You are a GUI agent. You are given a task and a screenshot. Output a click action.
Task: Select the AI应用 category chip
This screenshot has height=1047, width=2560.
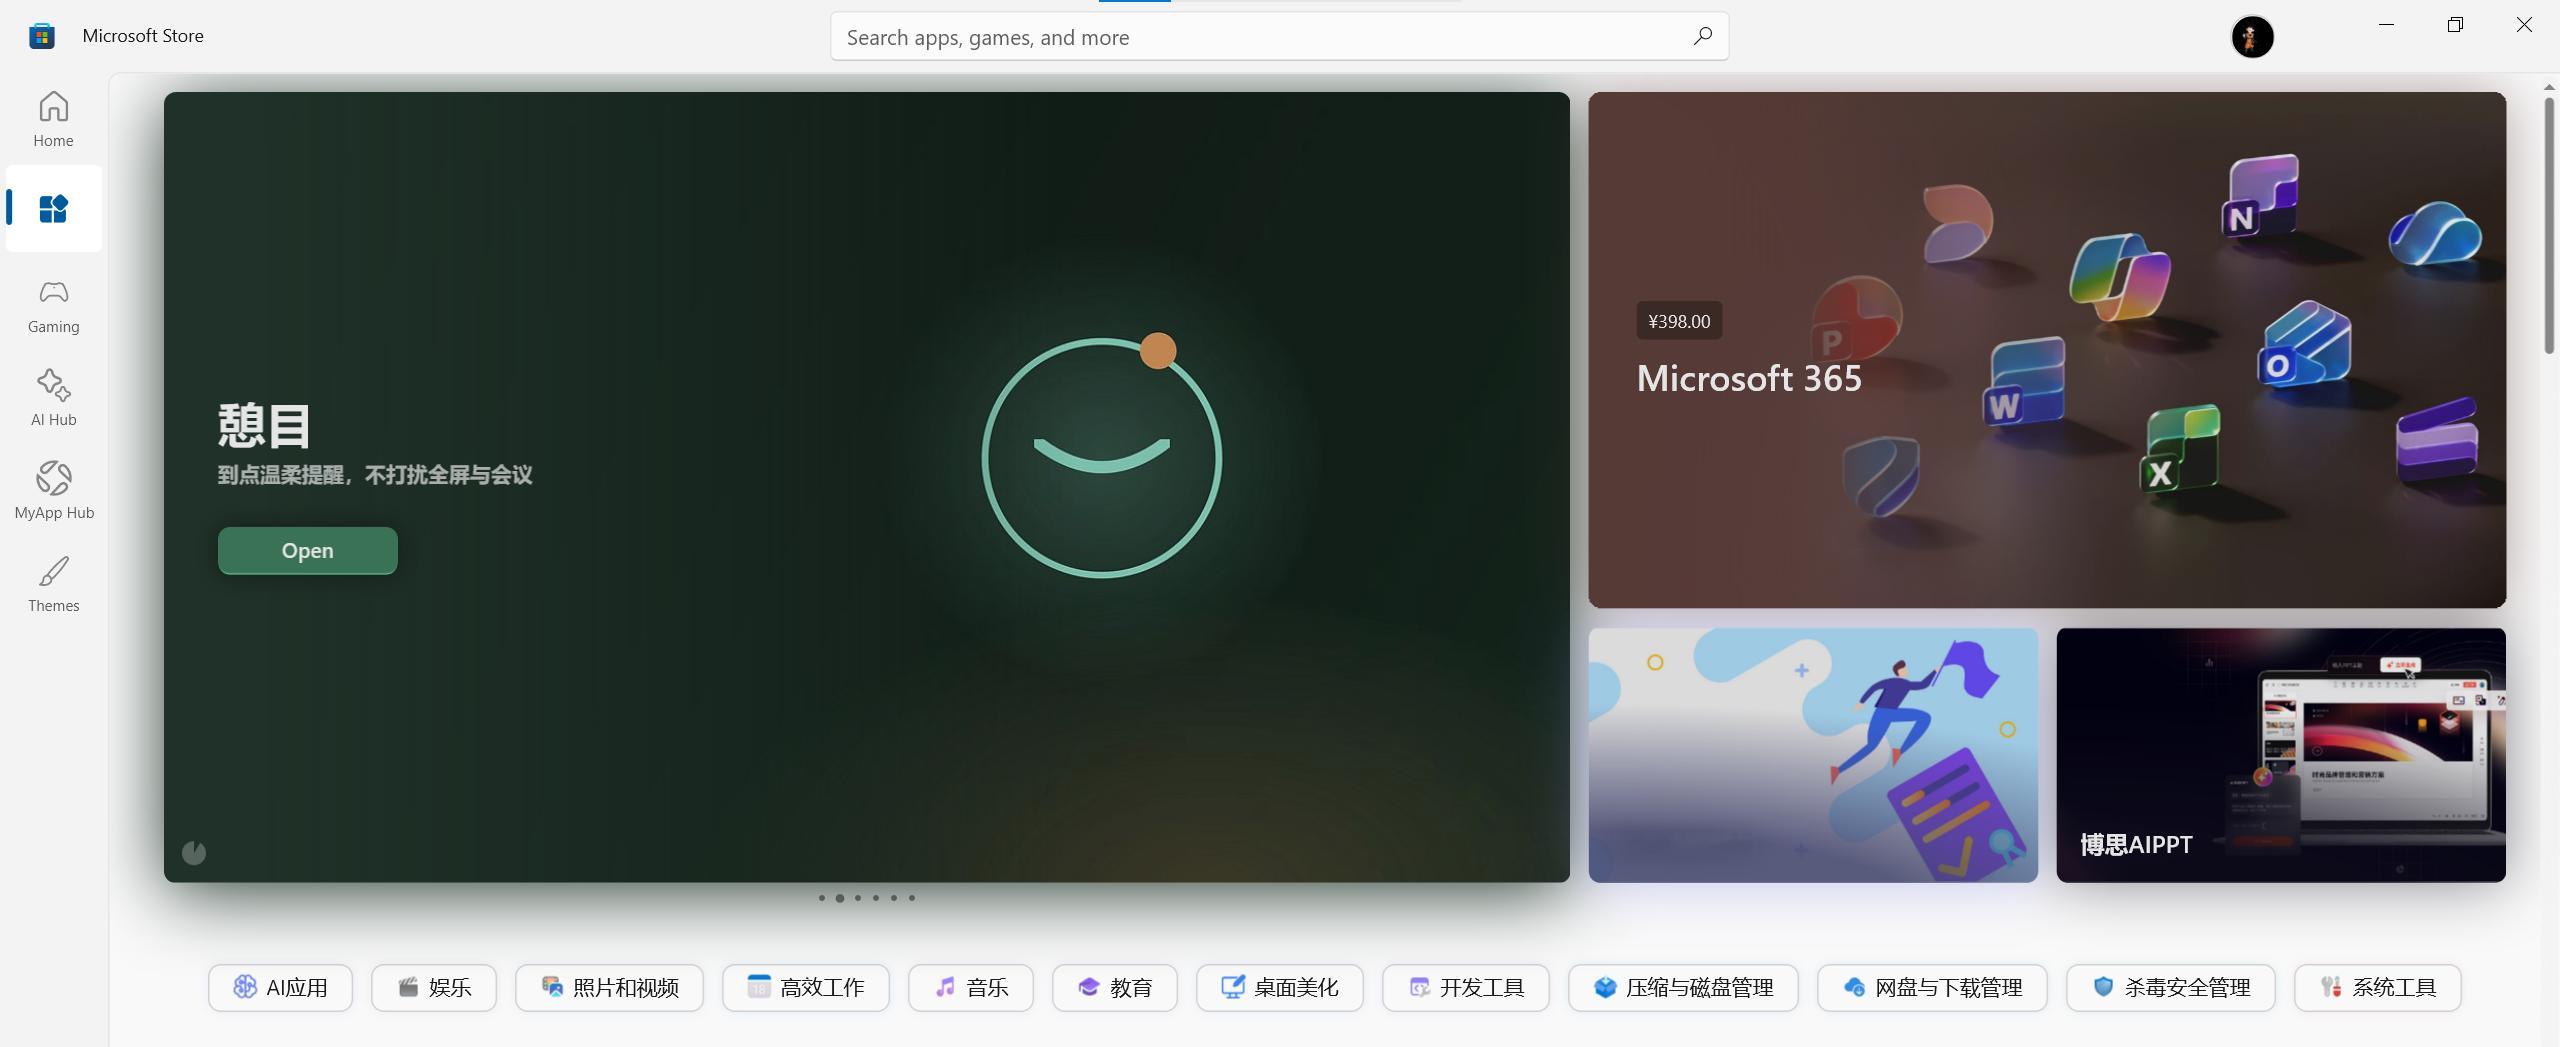(x=280, y=987)
